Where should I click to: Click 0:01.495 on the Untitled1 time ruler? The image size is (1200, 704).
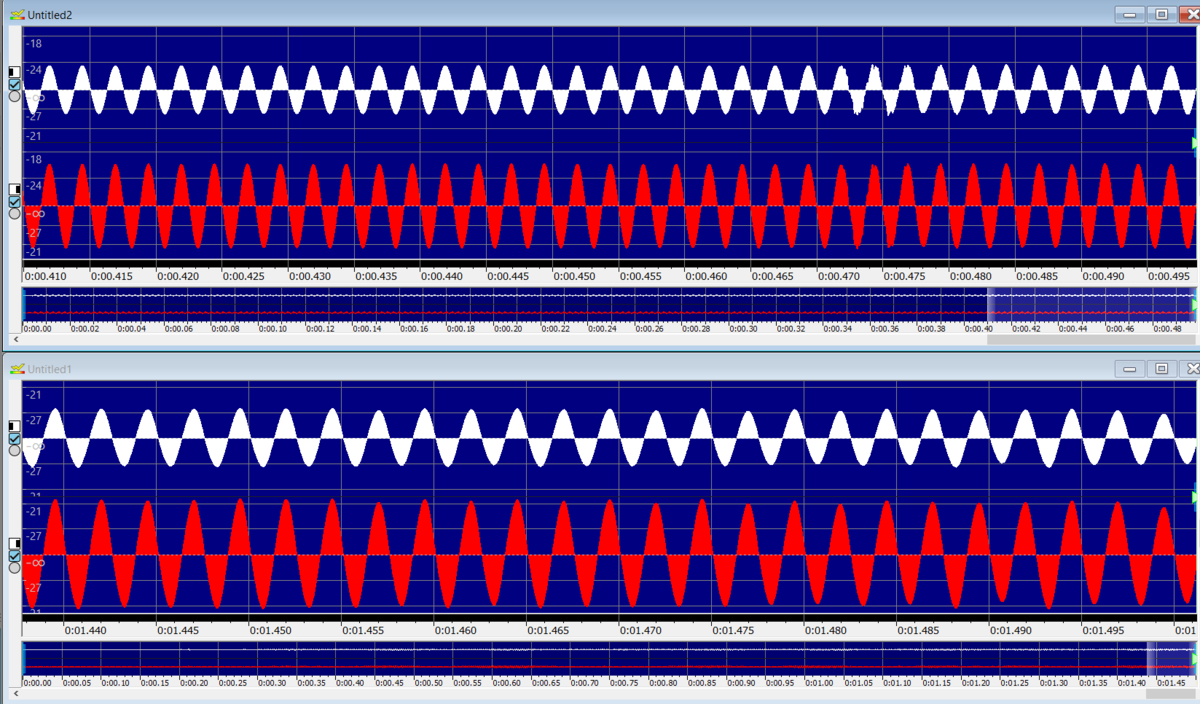click(x=1104, y=630)
